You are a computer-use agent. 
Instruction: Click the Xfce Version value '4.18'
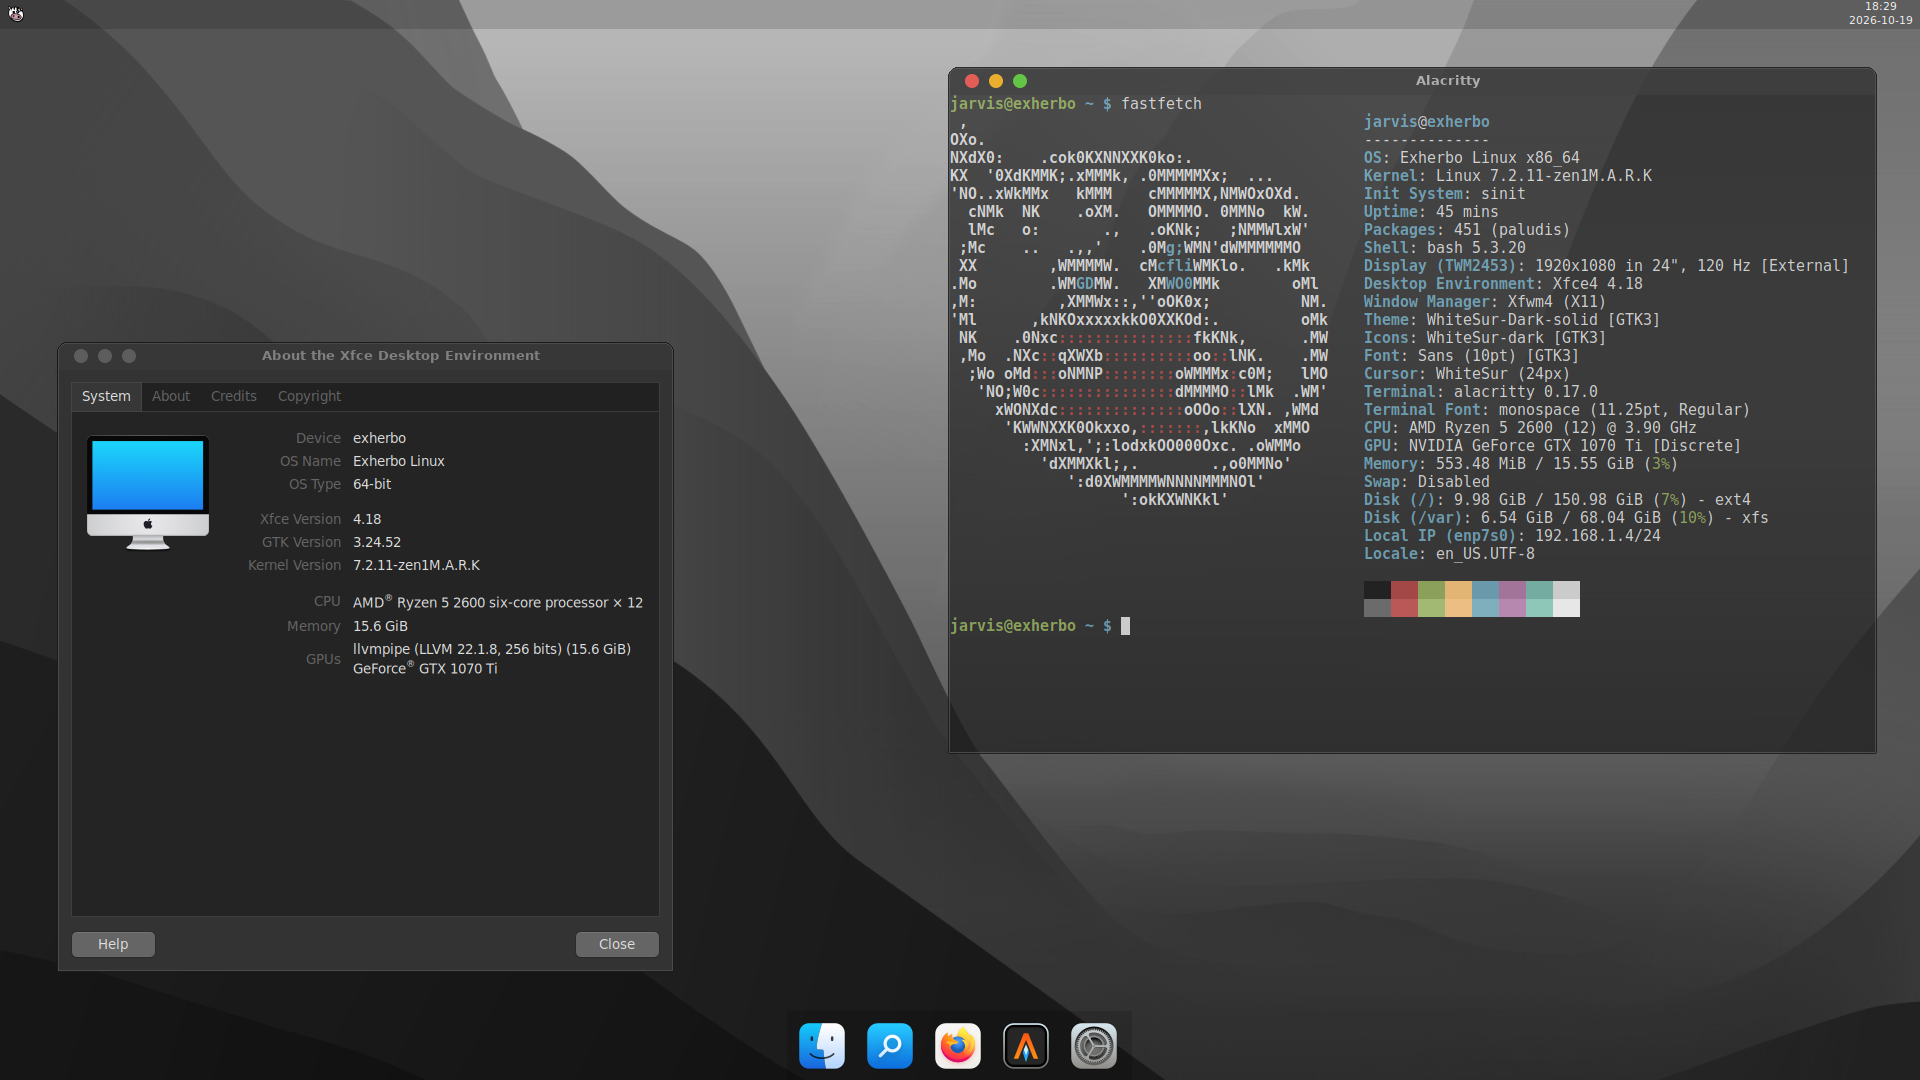[367, 519]
